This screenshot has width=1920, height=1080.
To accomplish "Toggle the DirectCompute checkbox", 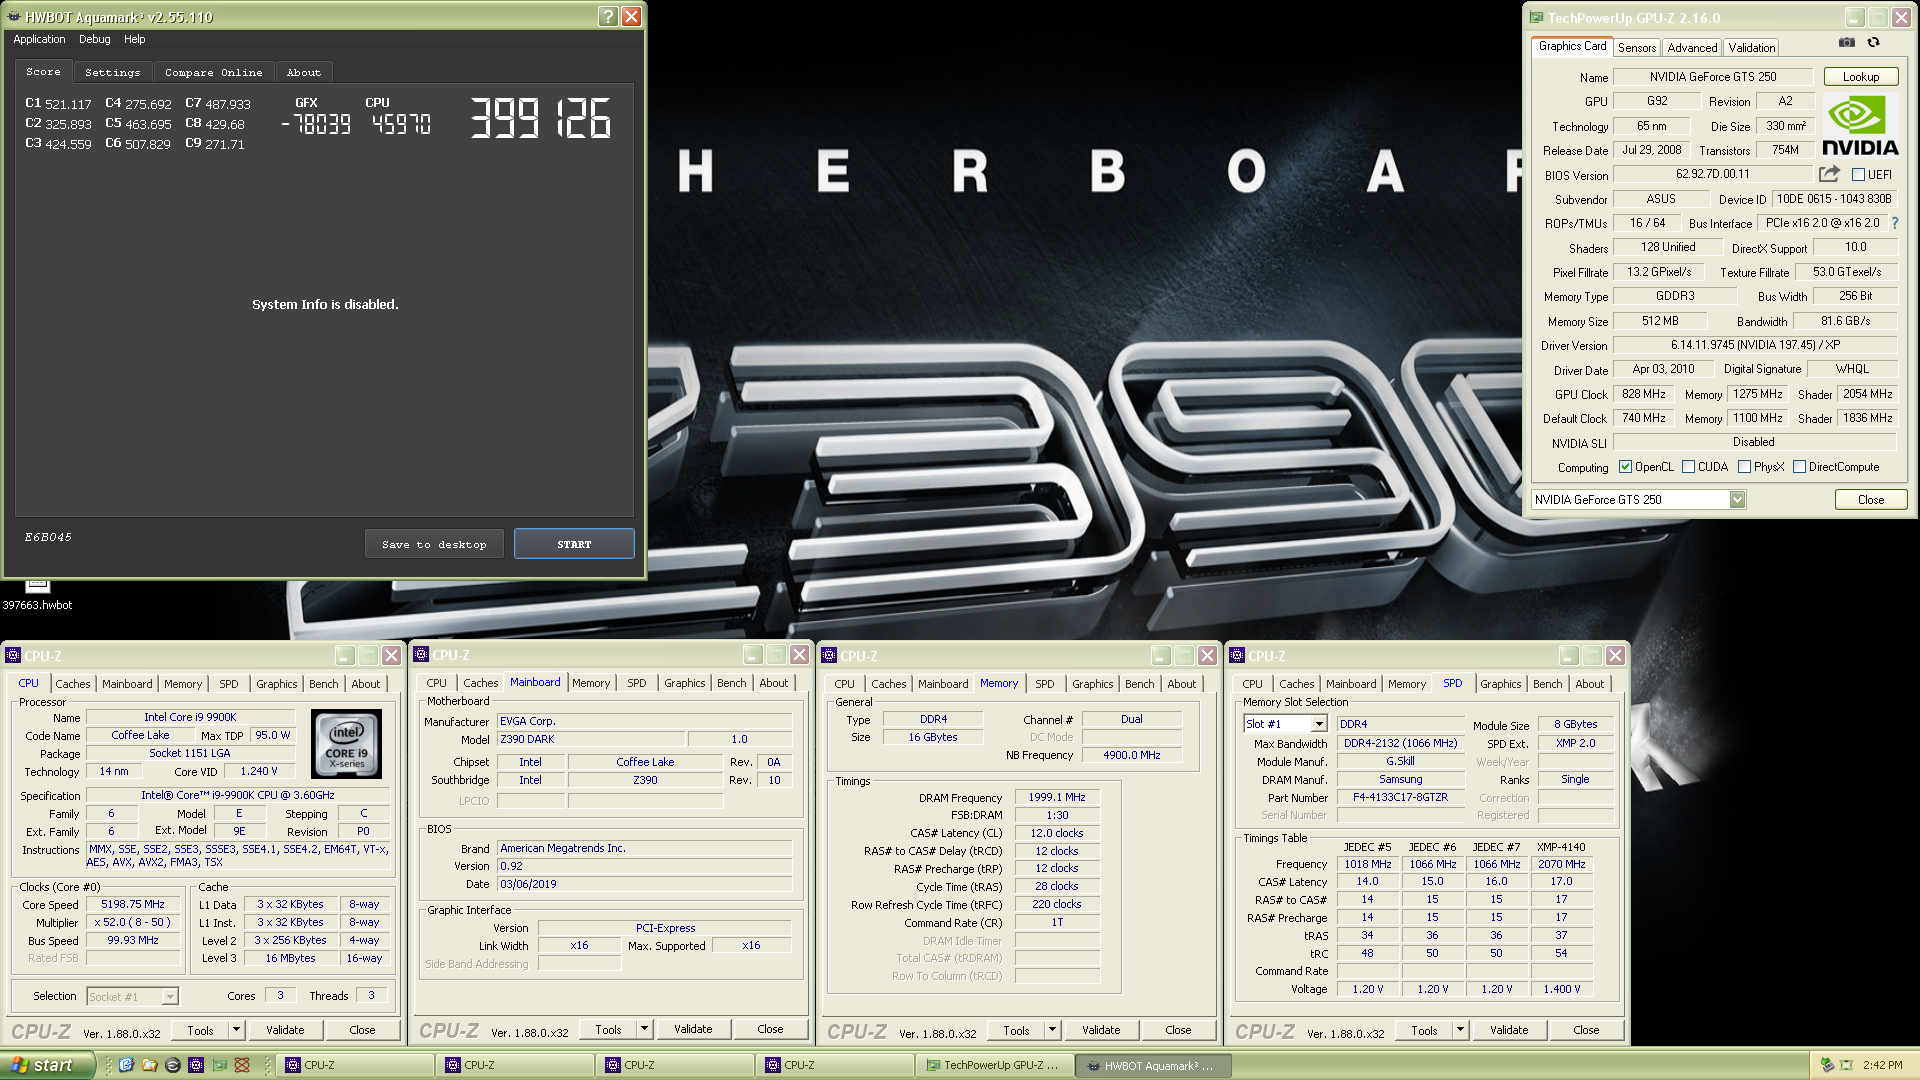I will [1799, 467].
